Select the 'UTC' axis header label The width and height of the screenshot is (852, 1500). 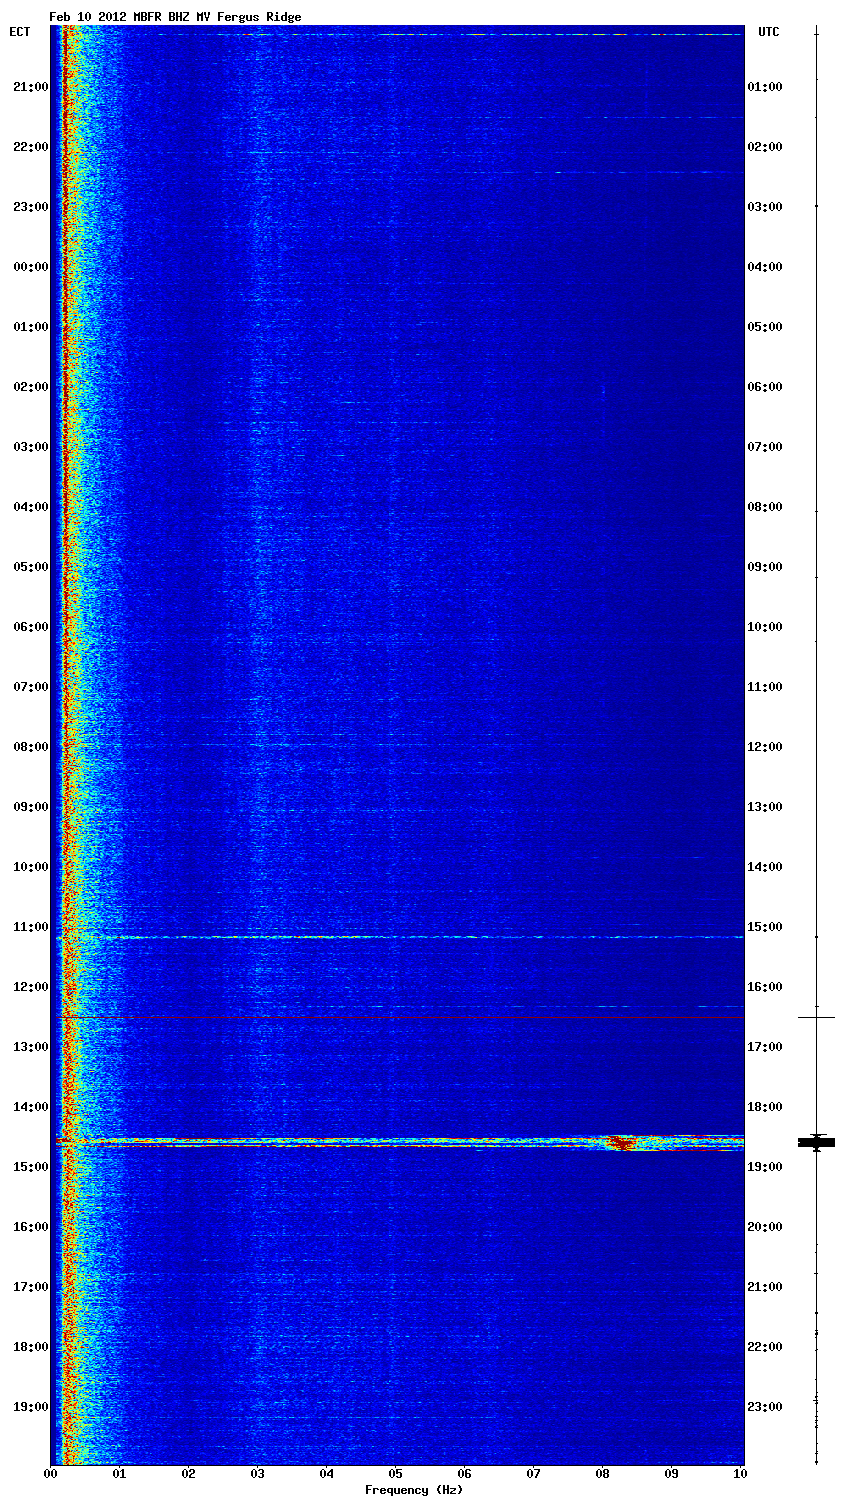(768, 32)
